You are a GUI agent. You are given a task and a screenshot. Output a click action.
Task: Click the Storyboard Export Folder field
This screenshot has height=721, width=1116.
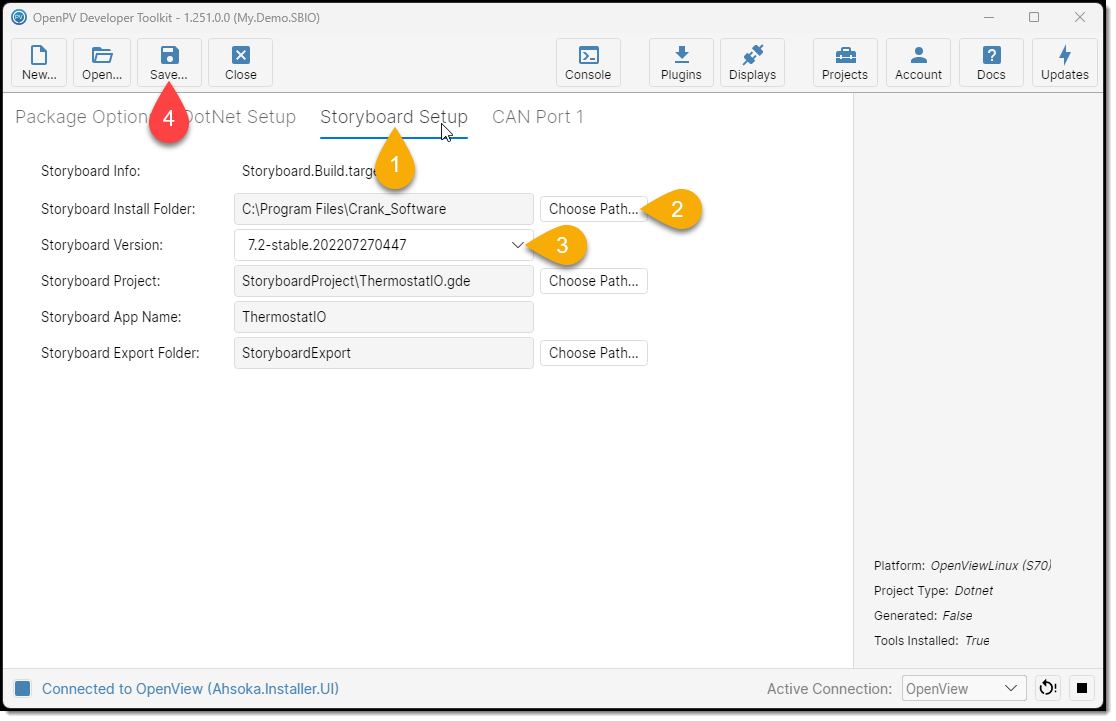tap(384, 353)
